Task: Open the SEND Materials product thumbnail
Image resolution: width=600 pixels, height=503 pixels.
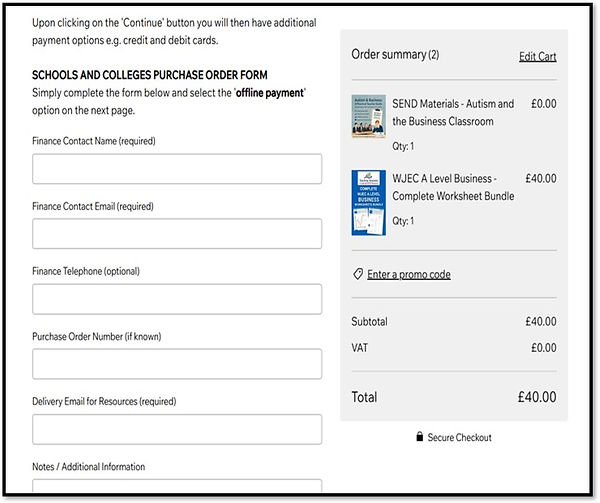Action: (x=368, y=116)
